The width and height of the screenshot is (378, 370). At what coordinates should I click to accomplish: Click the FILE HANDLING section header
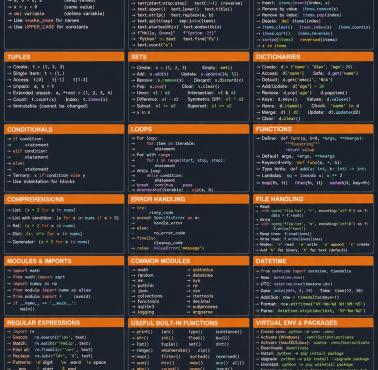pyautogui.click(x=313, y=199)
